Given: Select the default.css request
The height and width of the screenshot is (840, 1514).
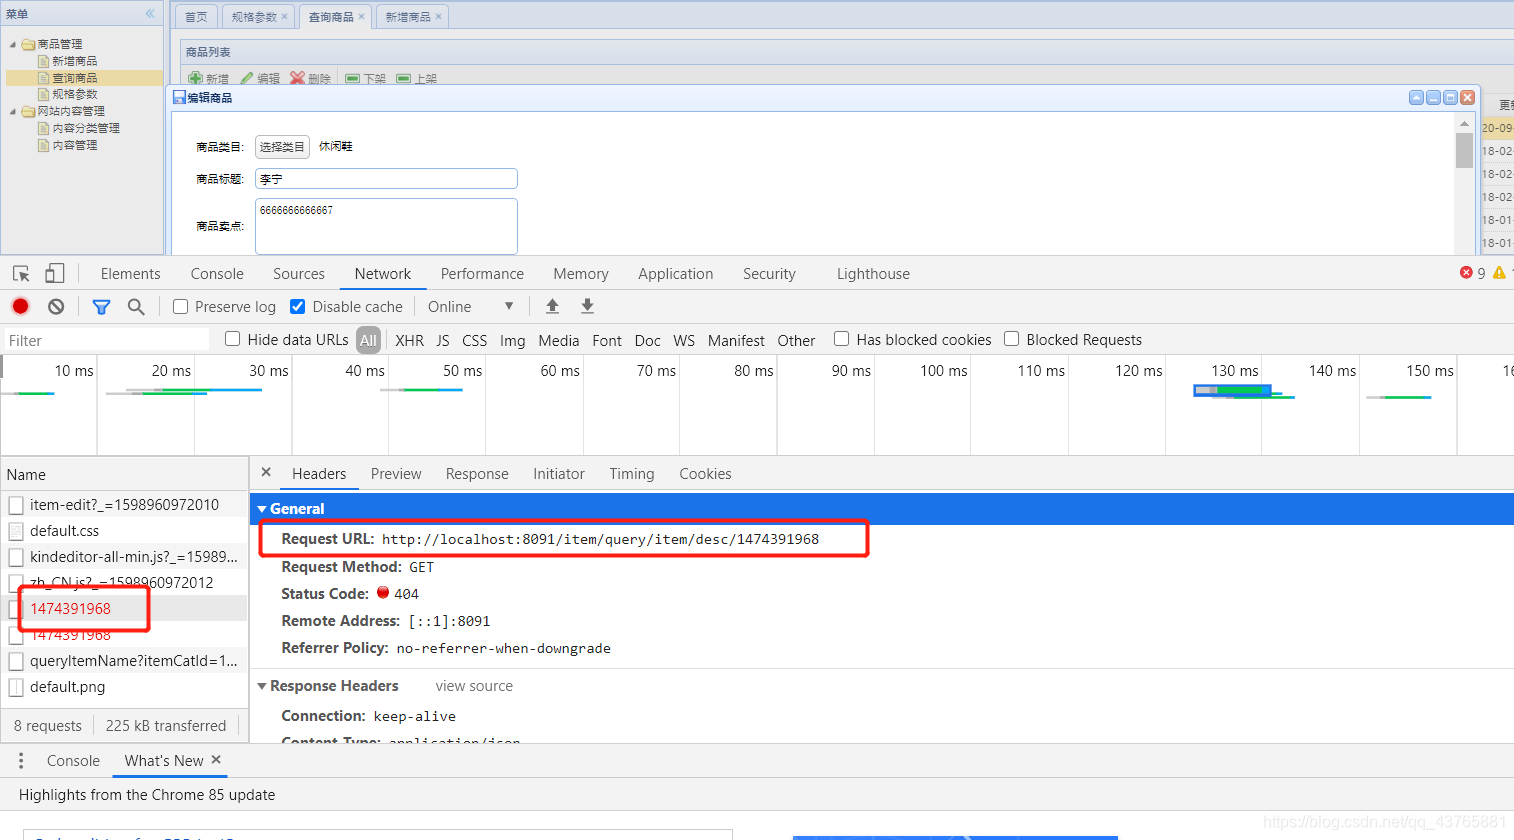Looking at the screenshot, I should [124, 531].
